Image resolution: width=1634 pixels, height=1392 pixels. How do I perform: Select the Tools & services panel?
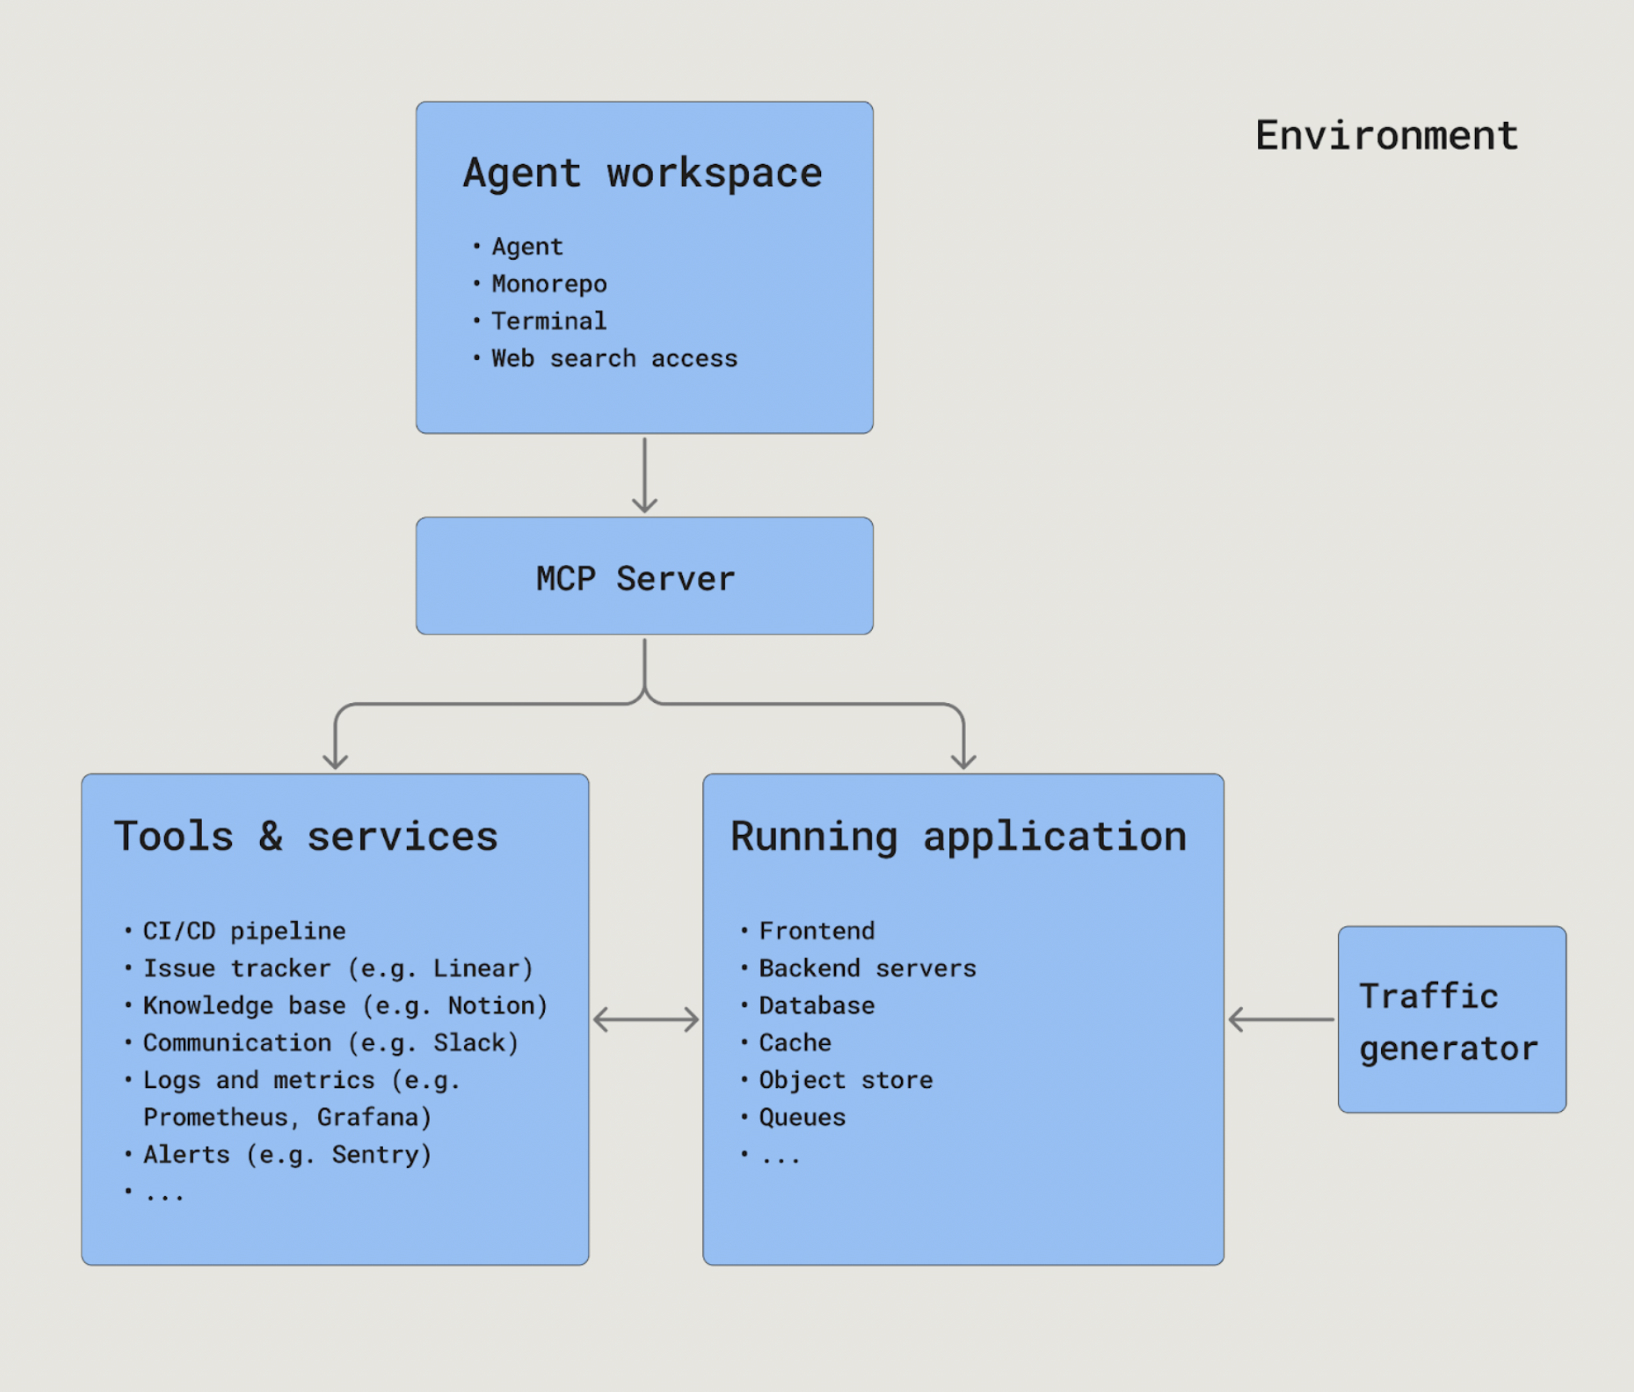334,1018
